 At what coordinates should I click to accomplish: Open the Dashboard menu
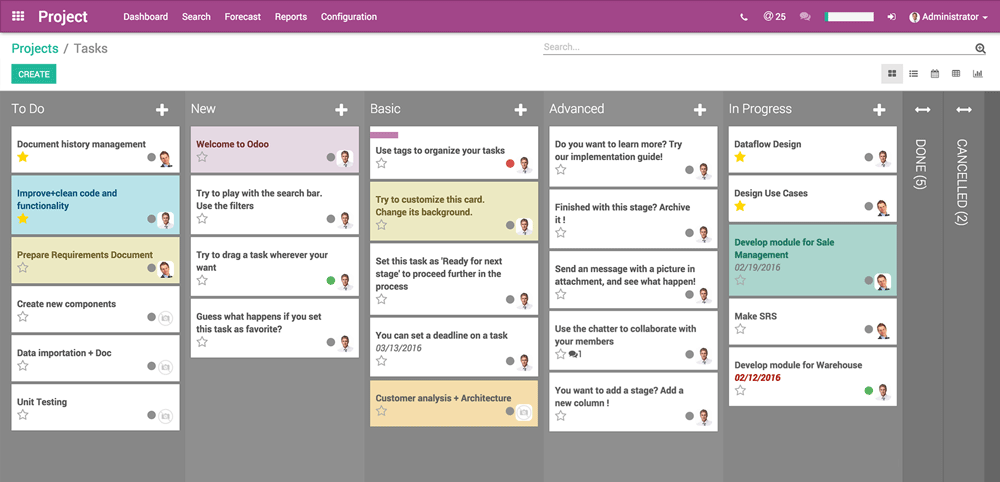tap(145, 17)
